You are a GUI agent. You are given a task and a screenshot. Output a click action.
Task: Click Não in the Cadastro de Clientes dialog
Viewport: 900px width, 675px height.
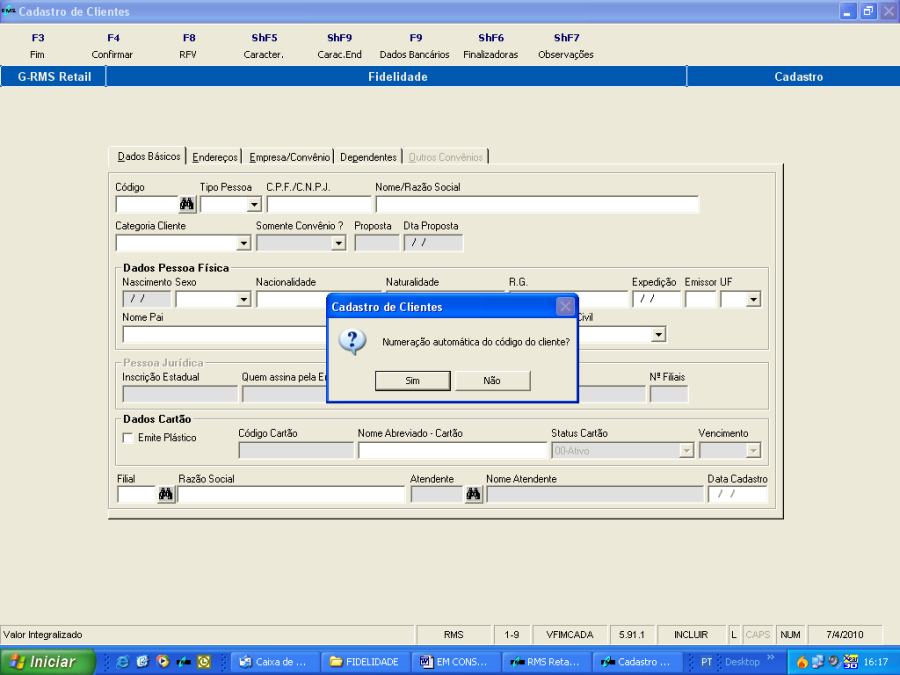tap(492, 381)
